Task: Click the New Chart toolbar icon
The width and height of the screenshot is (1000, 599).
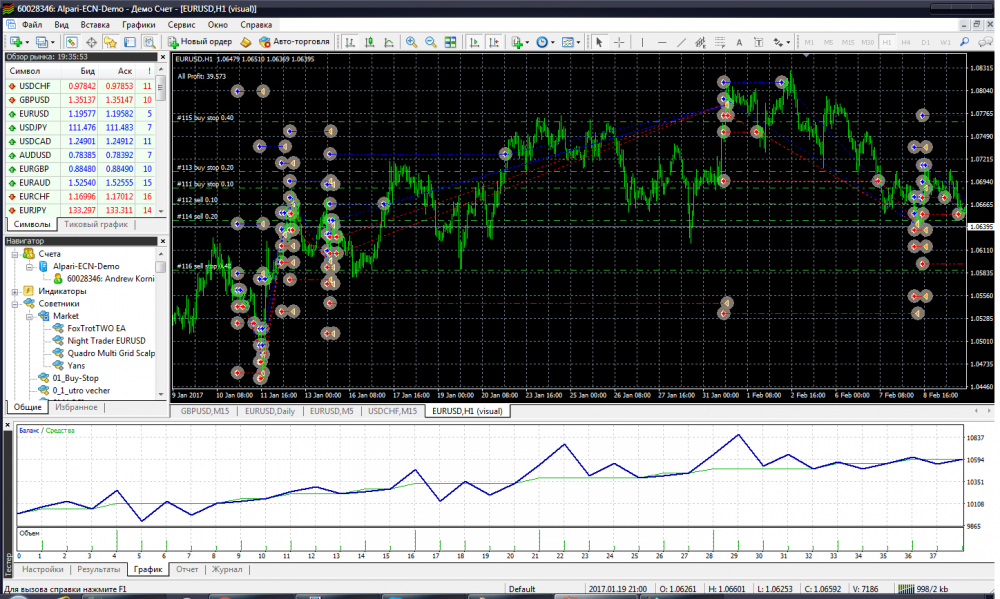Action: click(x=15, y=42)
